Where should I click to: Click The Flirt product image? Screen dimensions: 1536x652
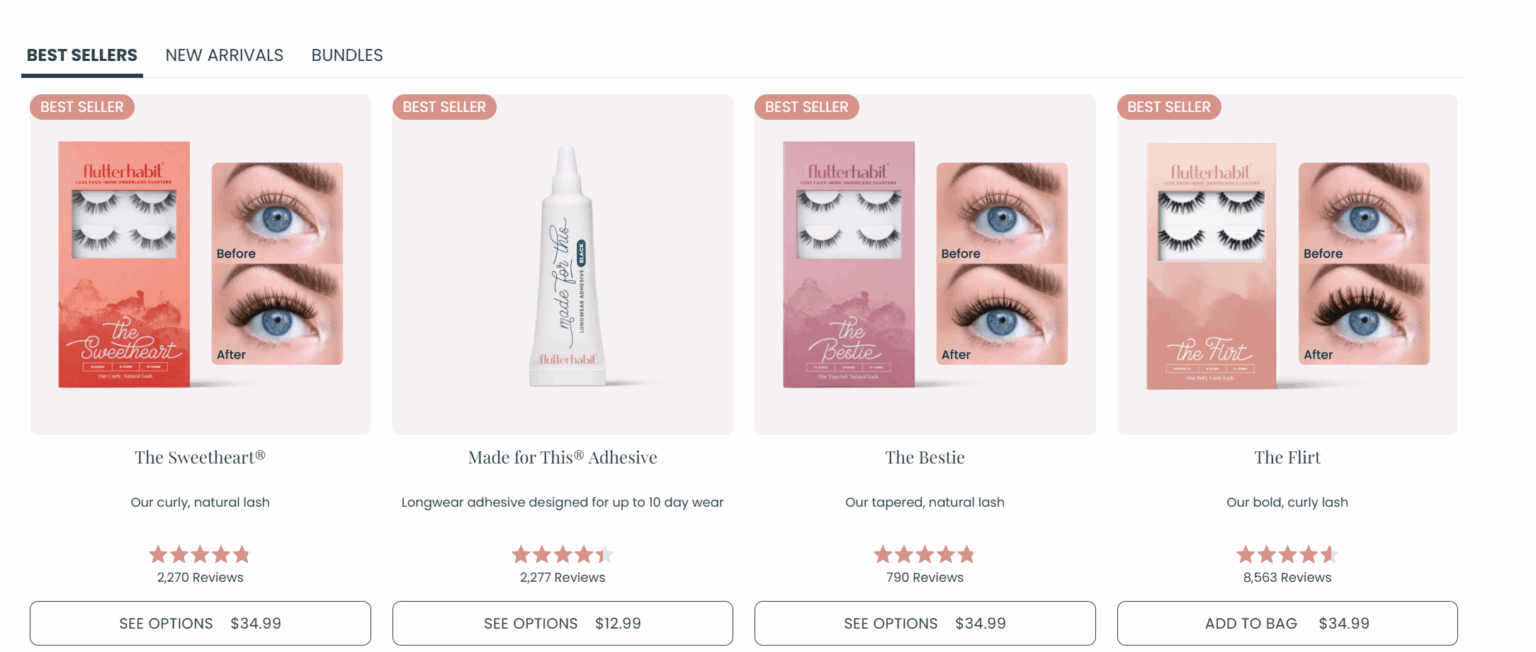[x=1287, y=265]
